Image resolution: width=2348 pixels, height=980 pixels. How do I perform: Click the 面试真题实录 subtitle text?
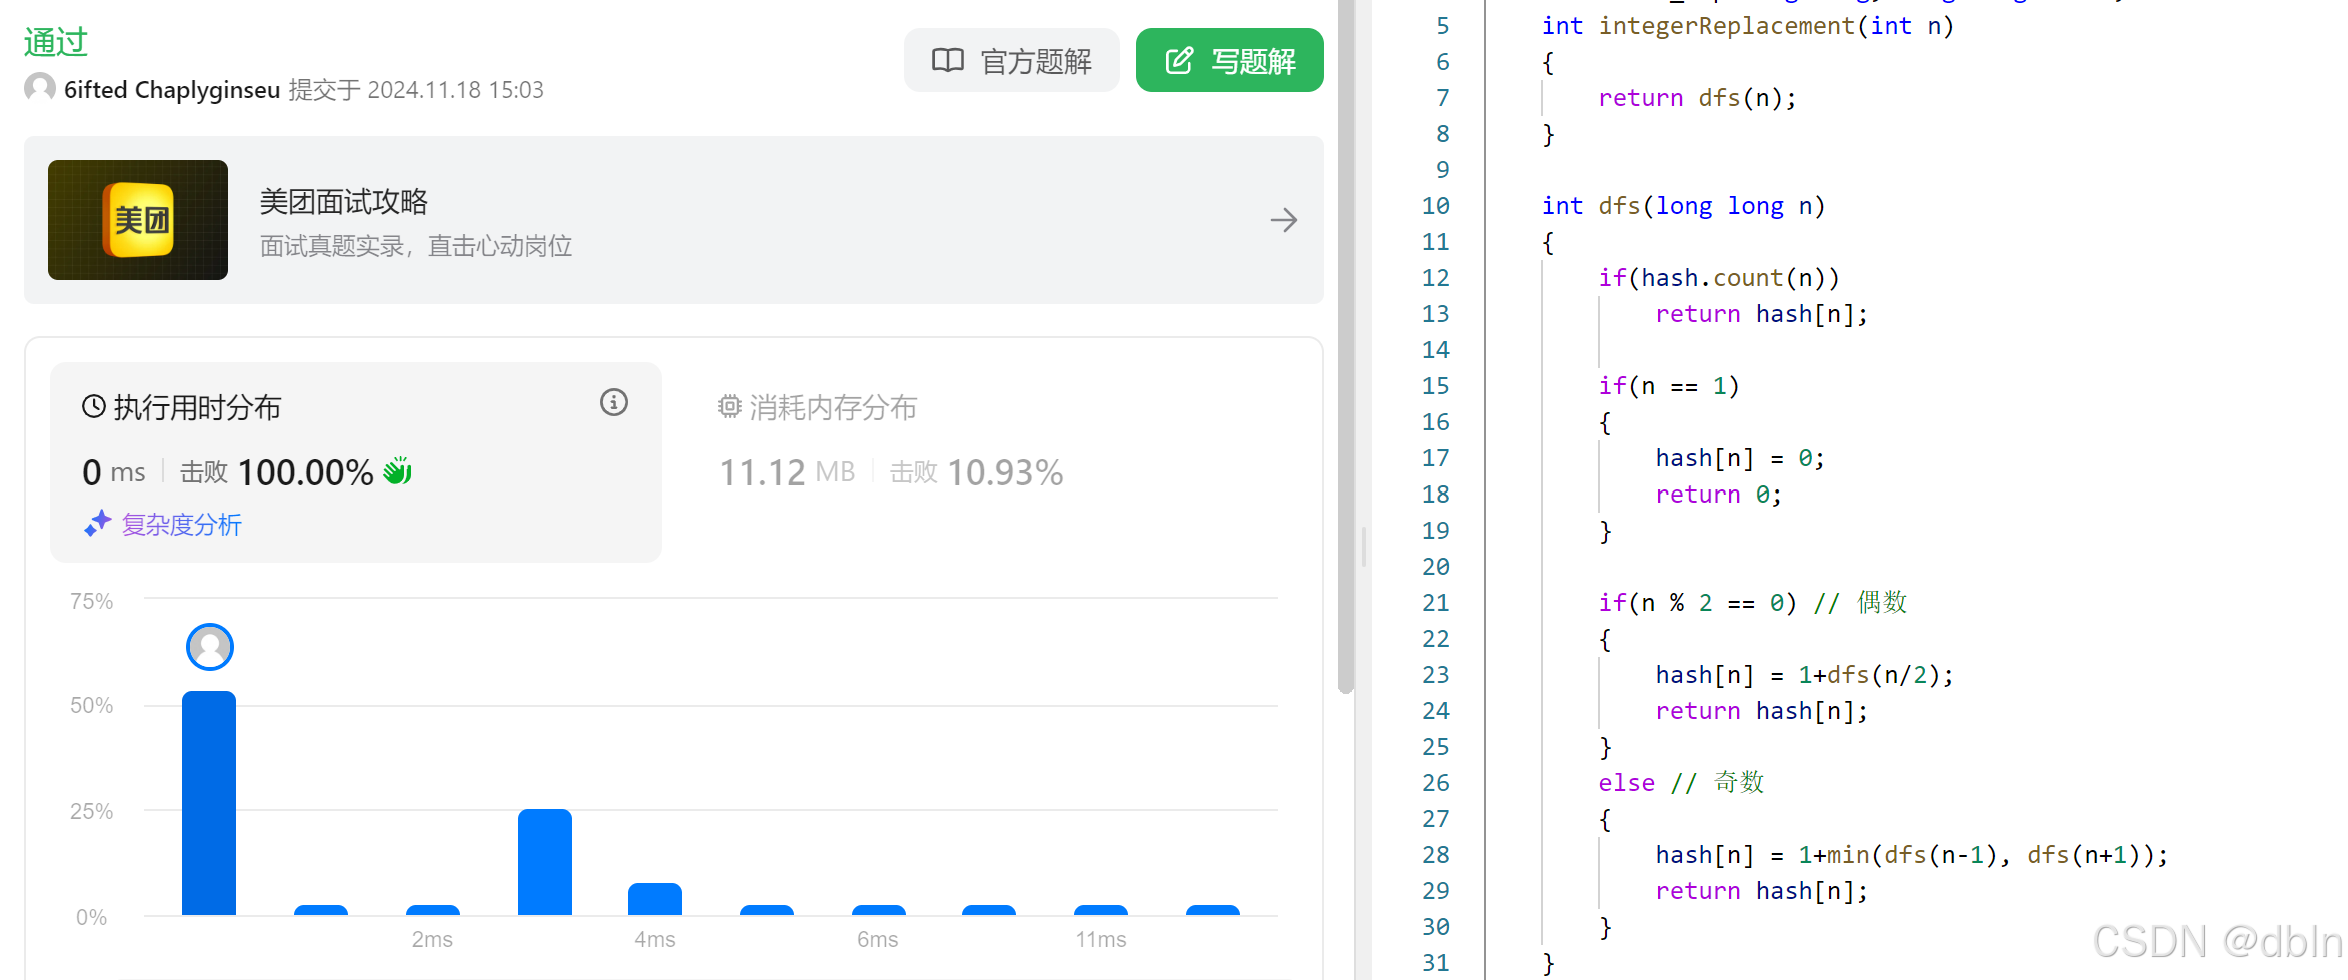[x=416, y=246]
